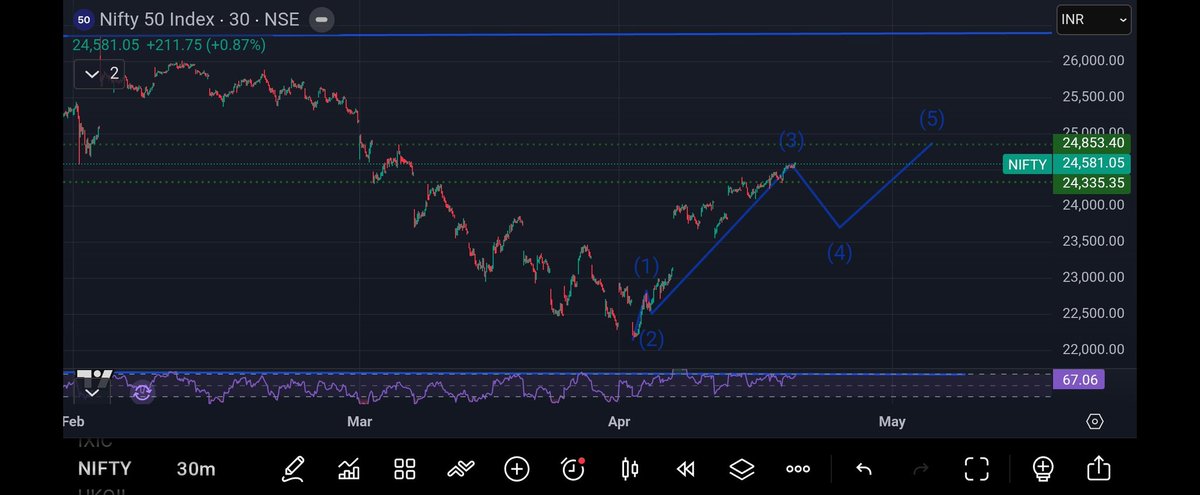Open the object tree layers icon
Image resolution: width=1200 pixels, height=495 pixels.
tap(741, 468)
